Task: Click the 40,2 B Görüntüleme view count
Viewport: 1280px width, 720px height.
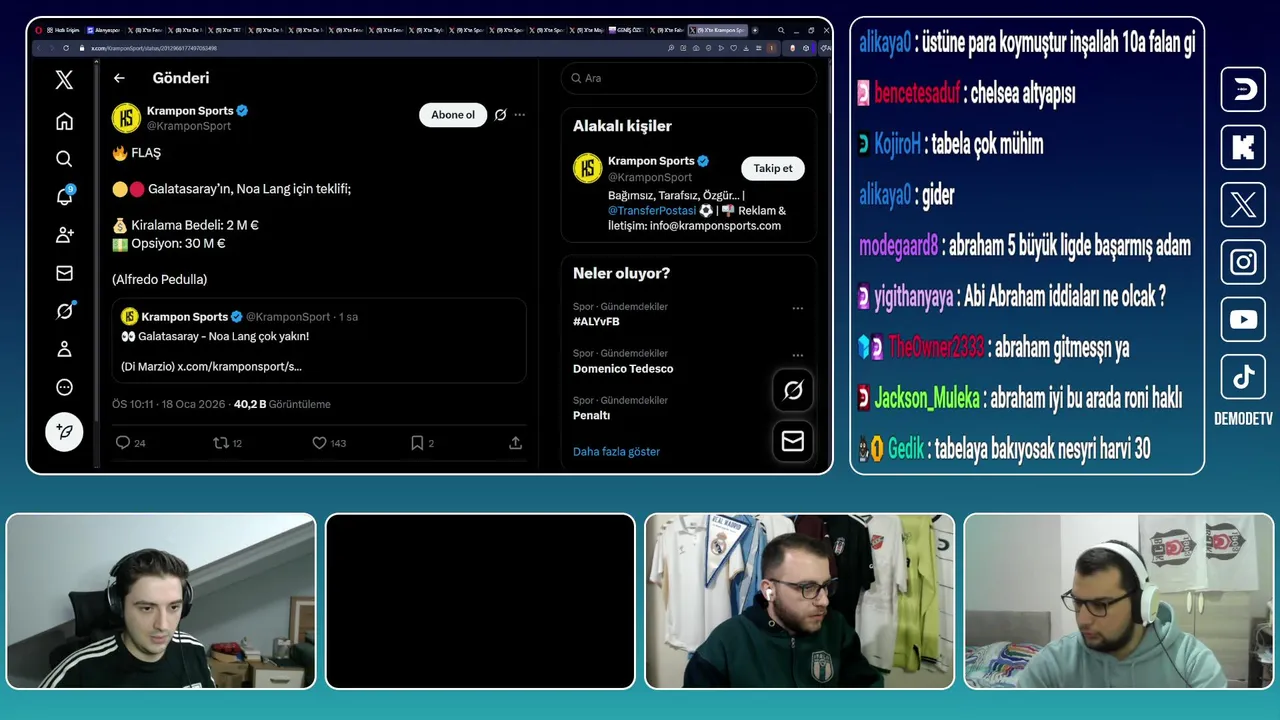Action: [282, 404]
